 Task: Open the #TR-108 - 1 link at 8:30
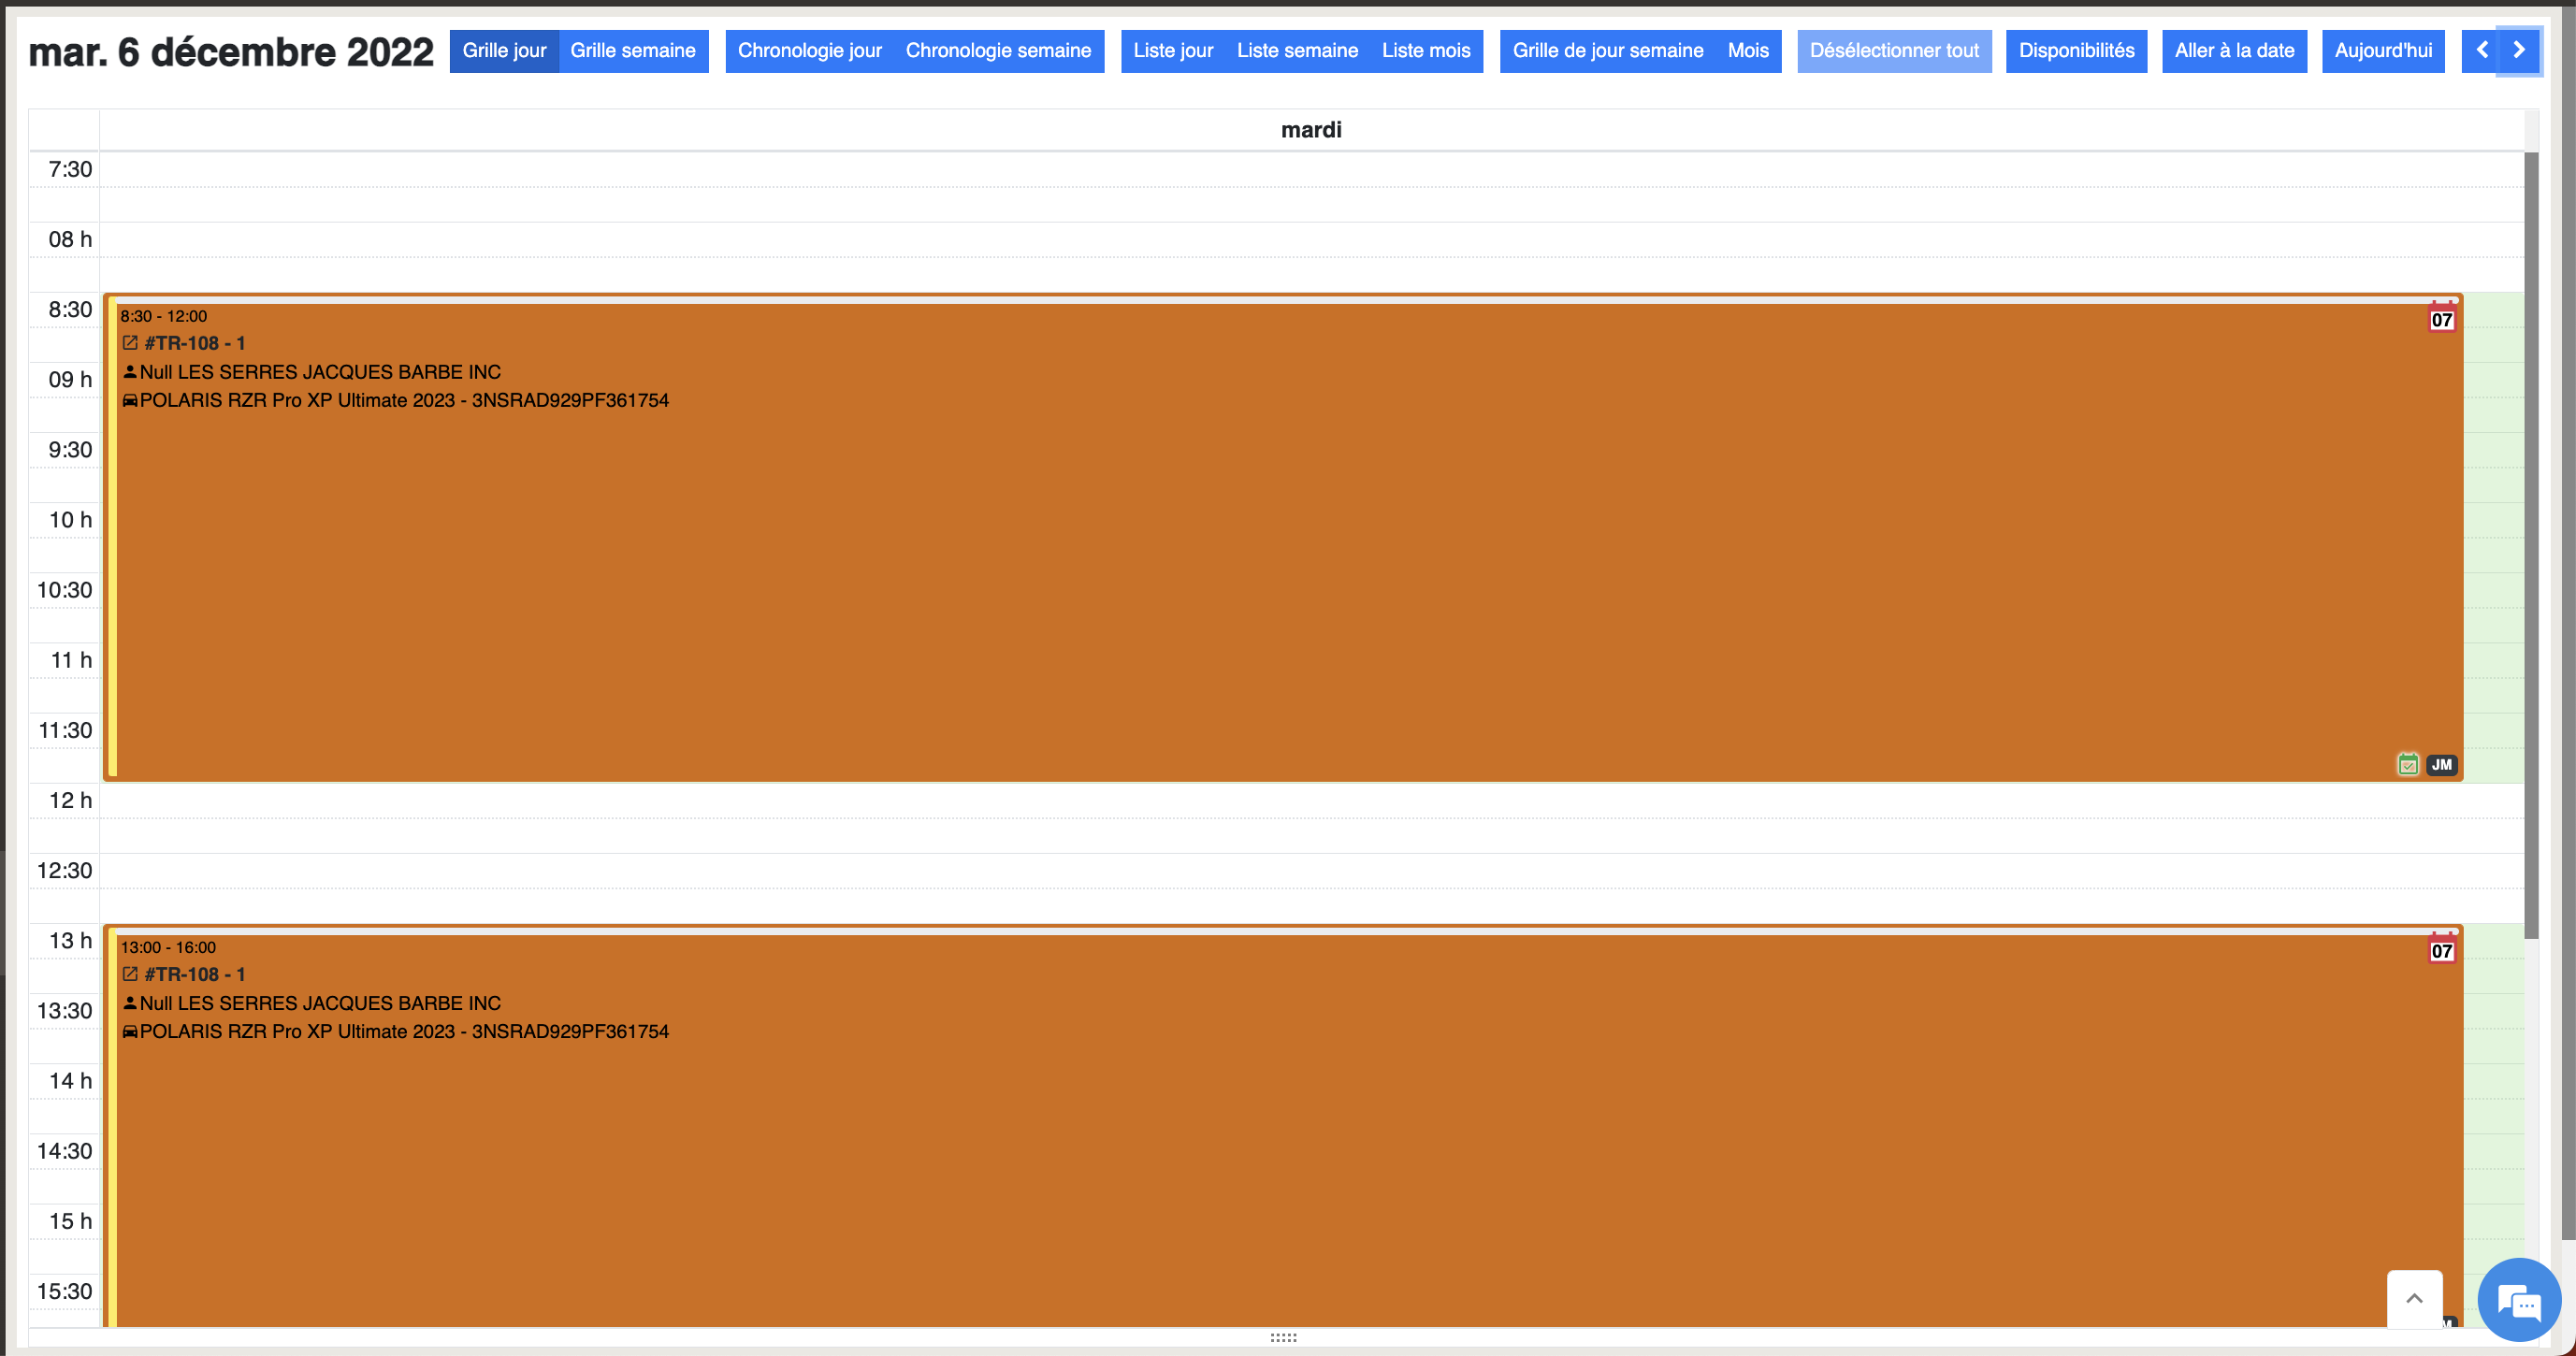(x=195, y=343)
